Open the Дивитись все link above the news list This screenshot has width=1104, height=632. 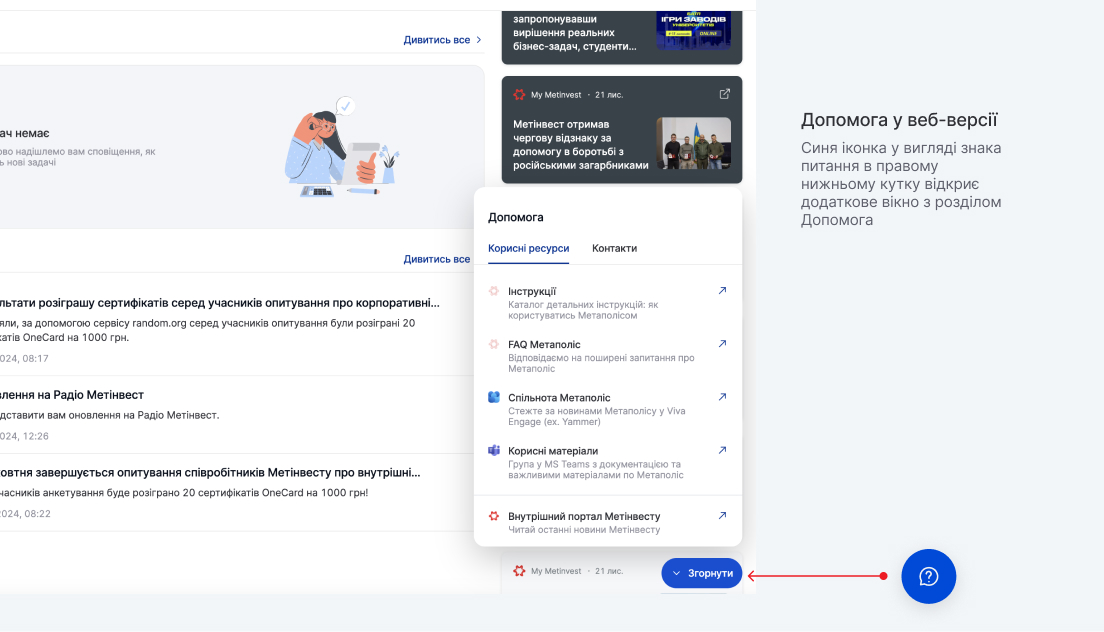click(x=437, y=259)
